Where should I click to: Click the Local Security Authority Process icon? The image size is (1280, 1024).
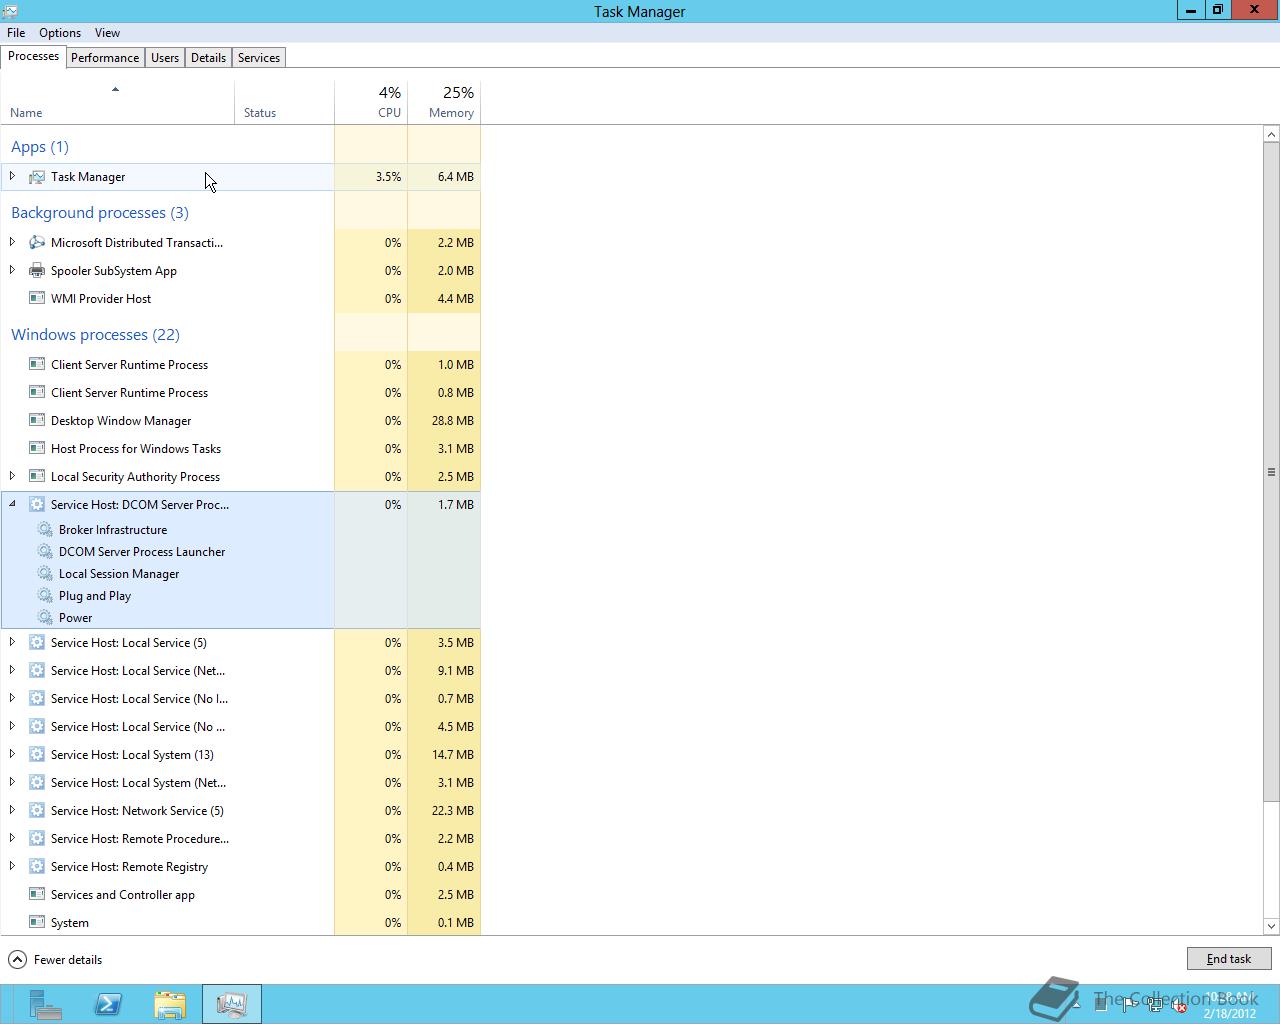point(37,477)
